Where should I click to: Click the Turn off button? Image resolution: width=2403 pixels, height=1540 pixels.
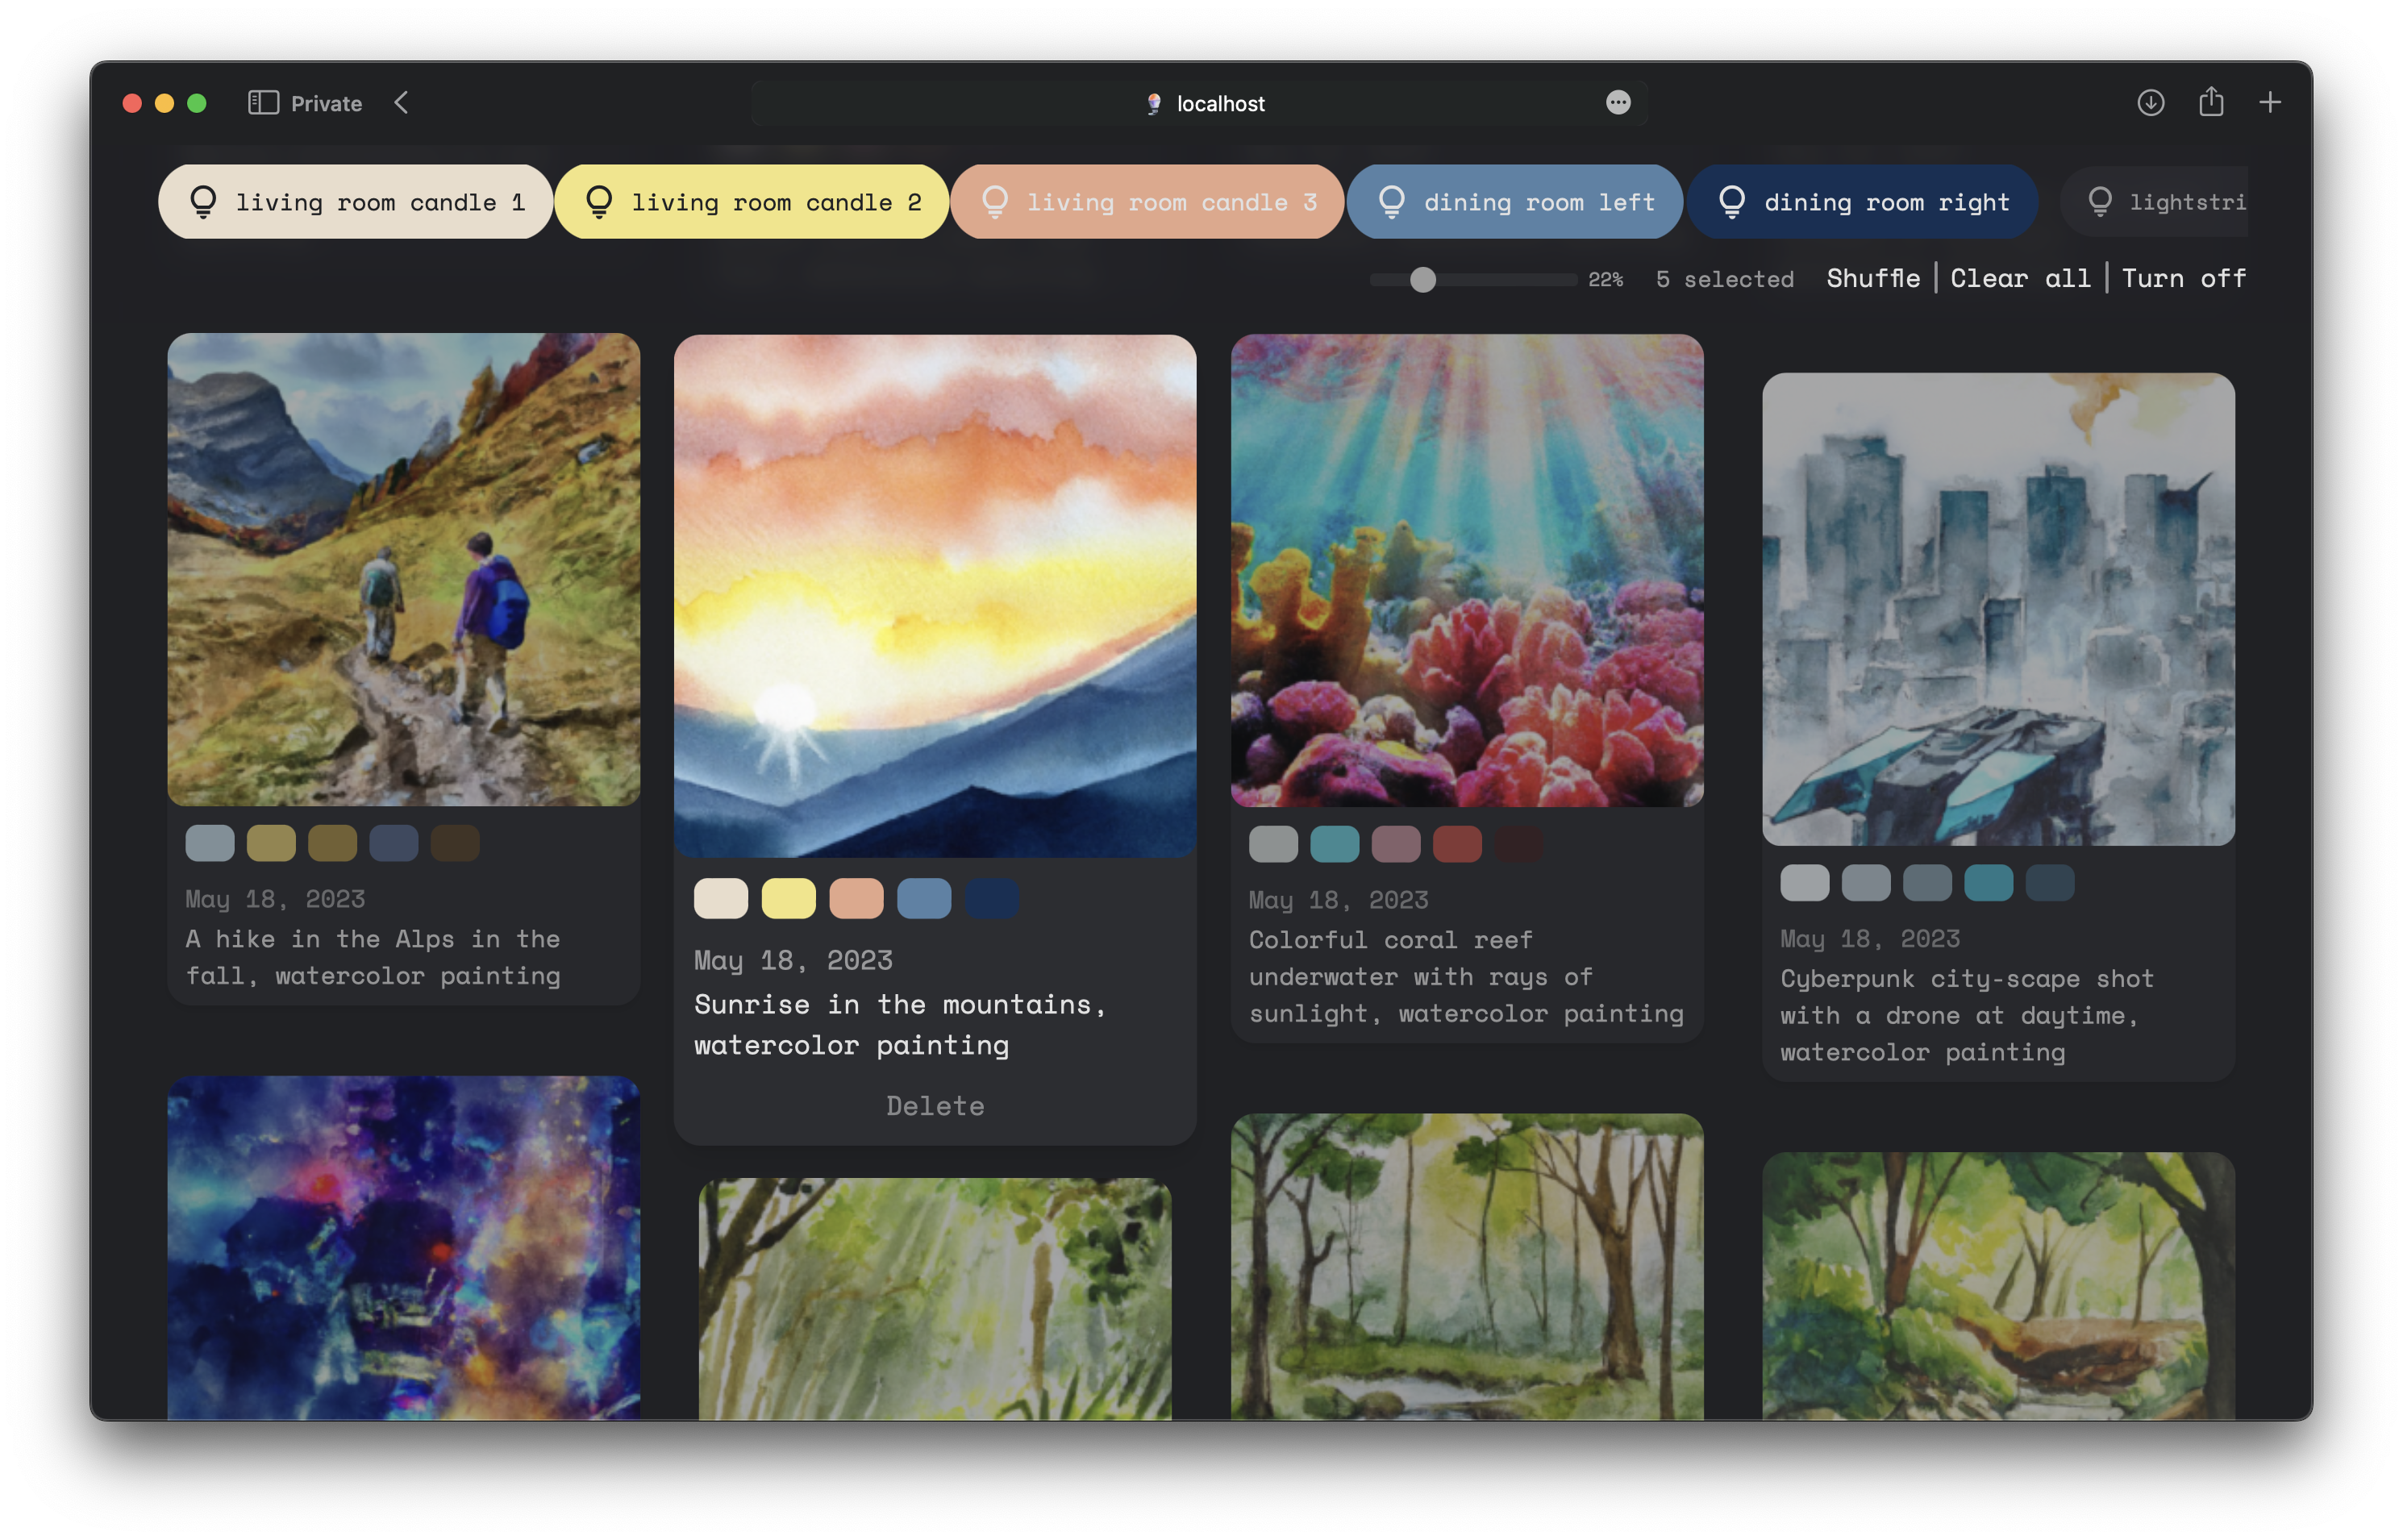click(x=2183, y=278)
